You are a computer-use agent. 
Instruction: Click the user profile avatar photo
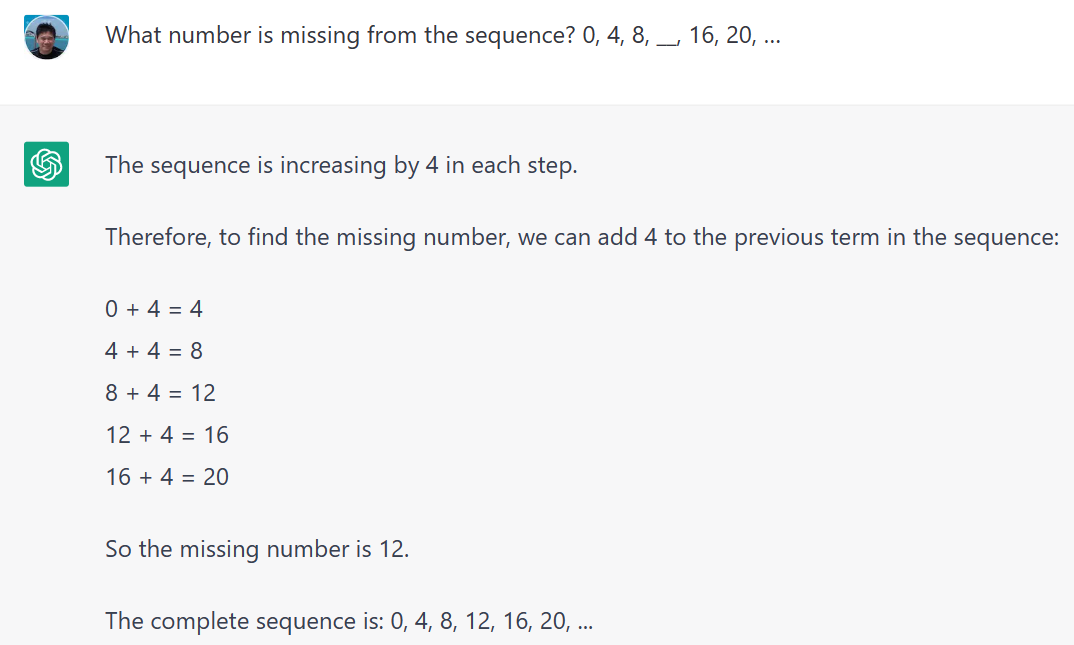(46, 37)
